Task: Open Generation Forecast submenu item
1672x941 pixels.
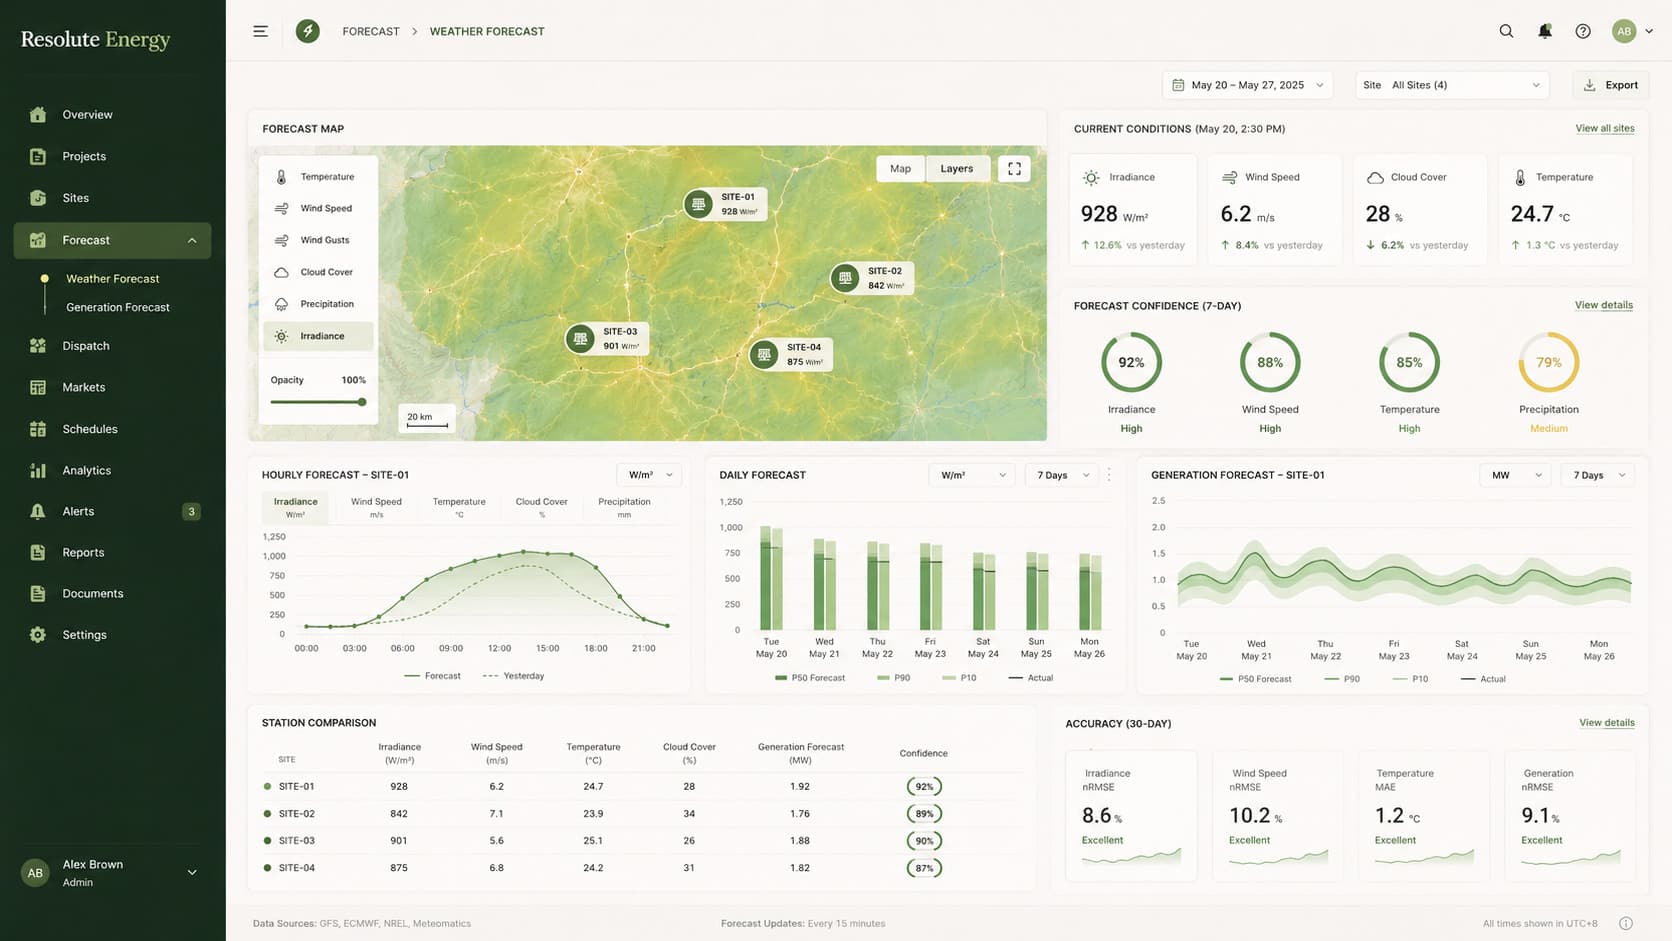Action: click(118, 307)
